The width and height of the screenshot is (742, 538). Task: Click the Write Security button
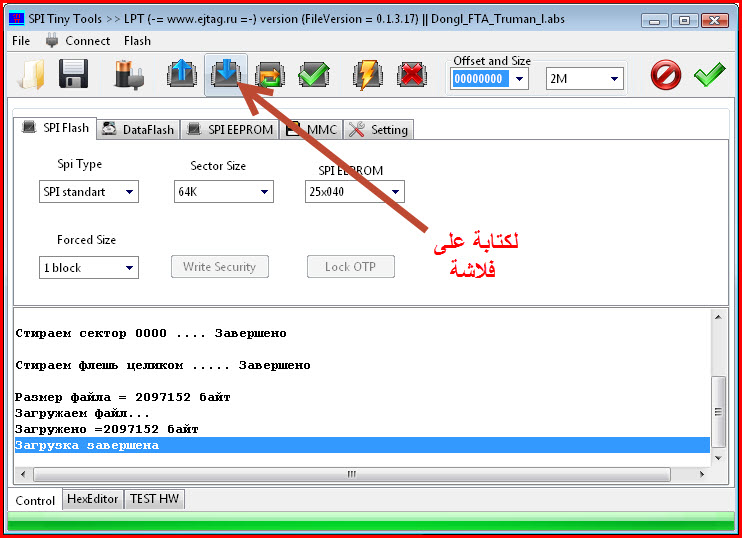[220, 267]
